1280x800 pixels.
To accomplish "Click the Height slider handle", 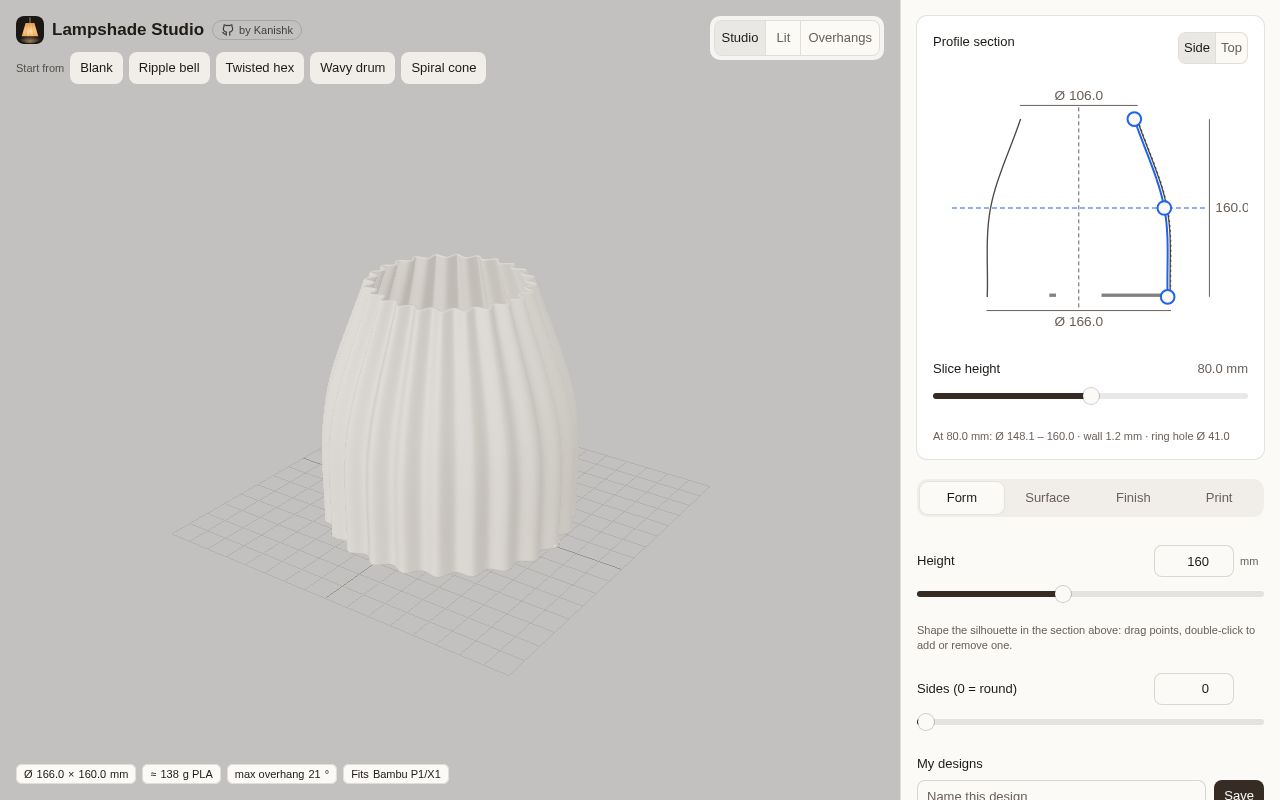I will [1063, 594].
